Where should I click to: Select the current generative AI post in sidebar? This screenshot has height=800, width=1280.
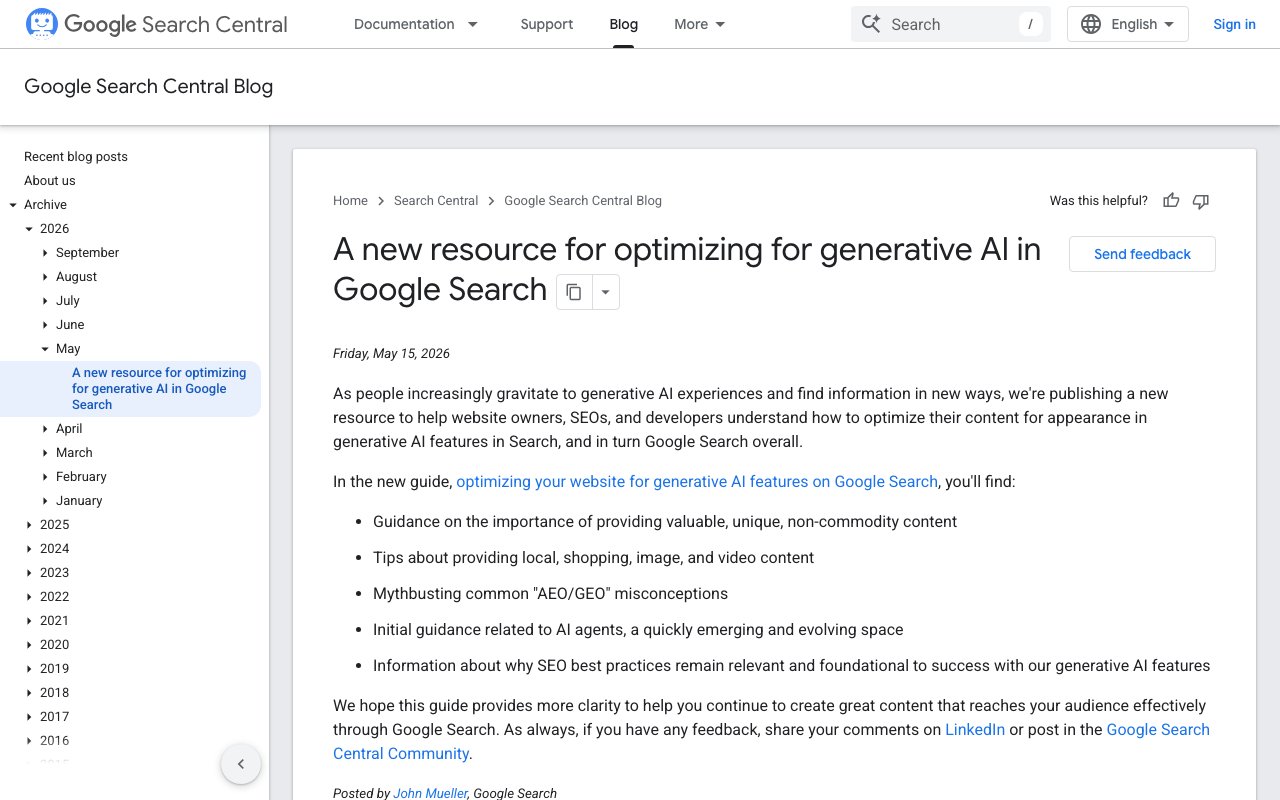pyautogui.click(x=160, y=389)
